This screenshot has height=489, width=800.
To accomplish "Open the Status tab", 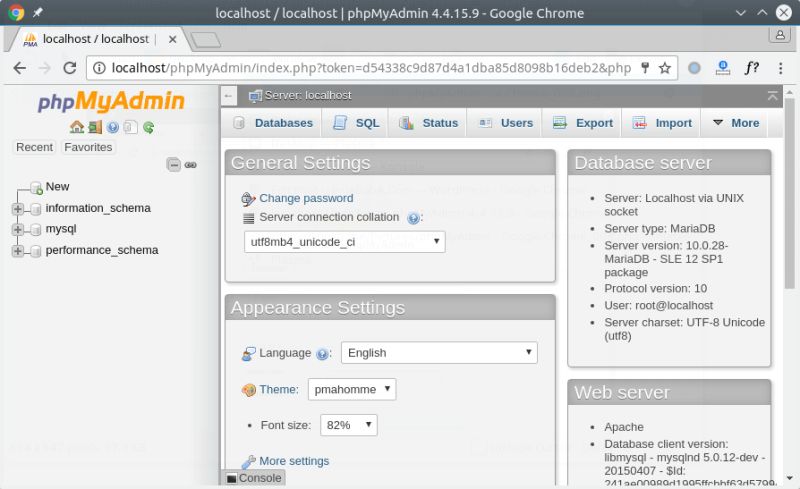I will click(428, 123).
